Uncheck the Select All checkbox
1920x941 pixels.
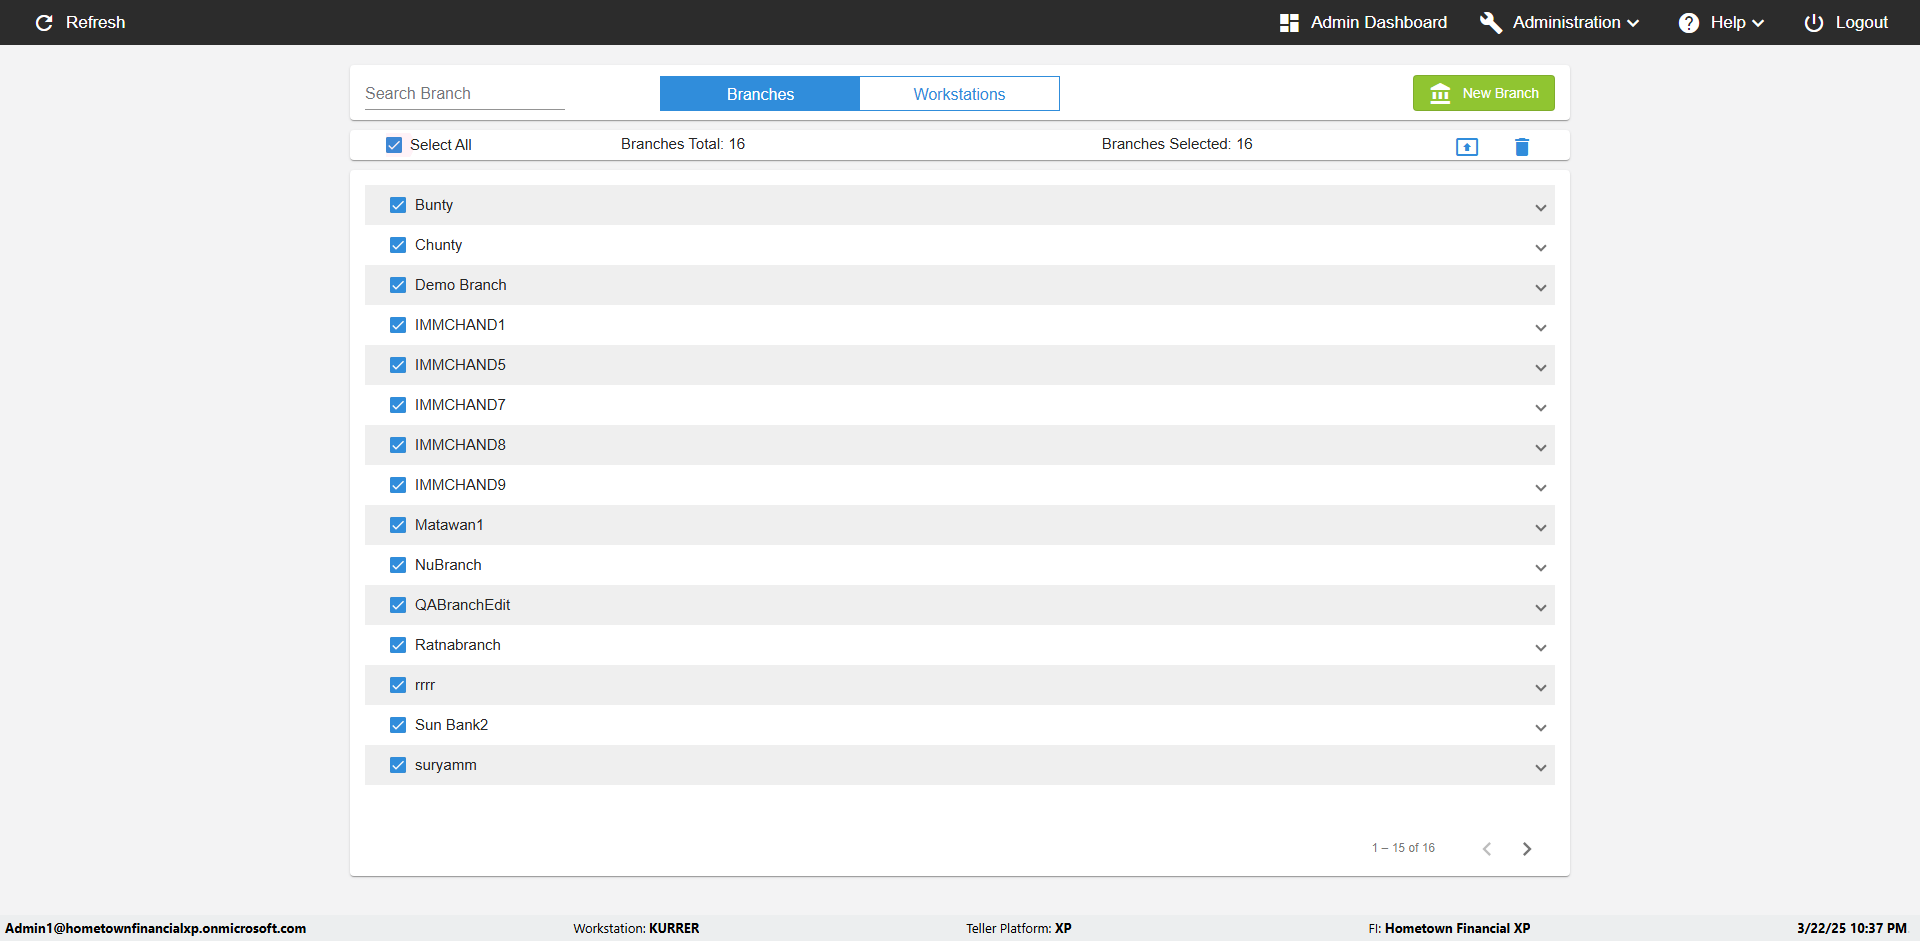click(394, 145)
